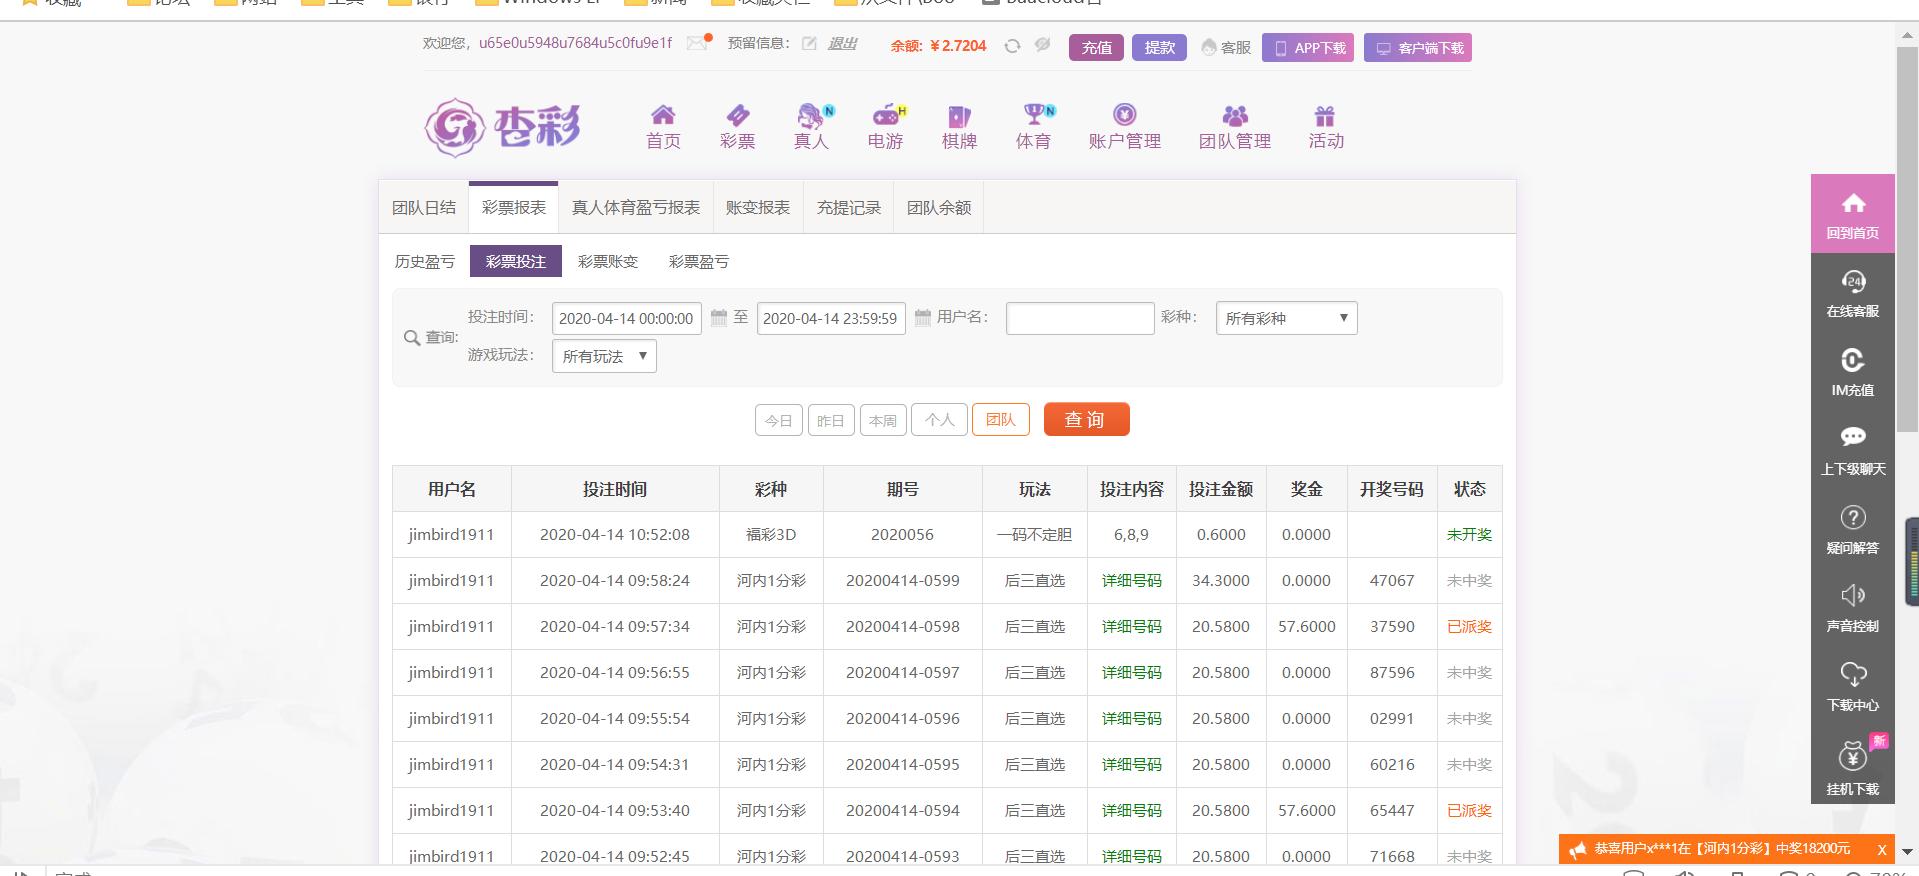Viewport: 1919px width, 876px height.
Task: Click the 客户端下载 button
Action: (1418, 47)
